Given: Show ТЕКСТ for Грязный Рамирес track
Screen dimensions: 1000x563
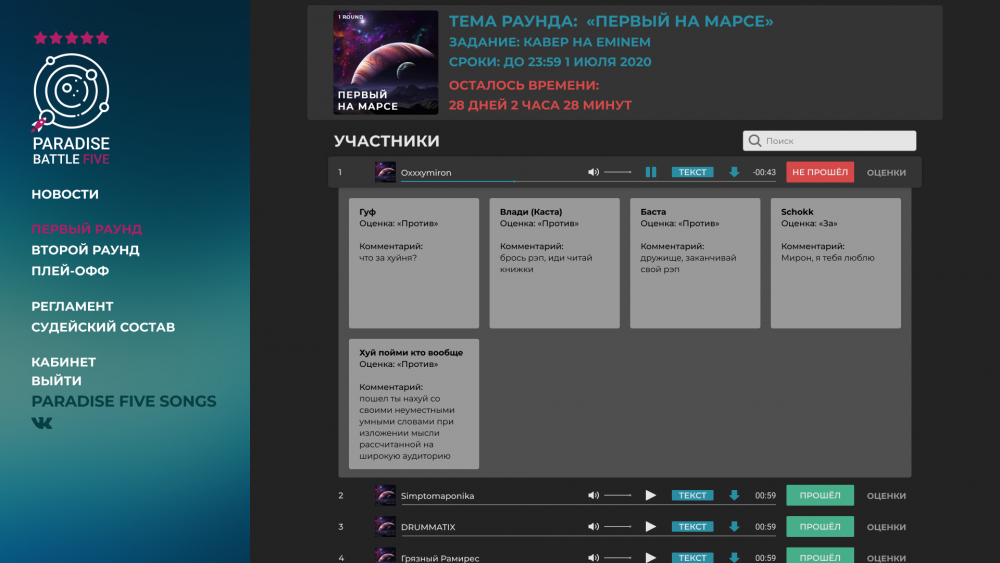Looking at the screenshot, I should (x=692, y=557).
